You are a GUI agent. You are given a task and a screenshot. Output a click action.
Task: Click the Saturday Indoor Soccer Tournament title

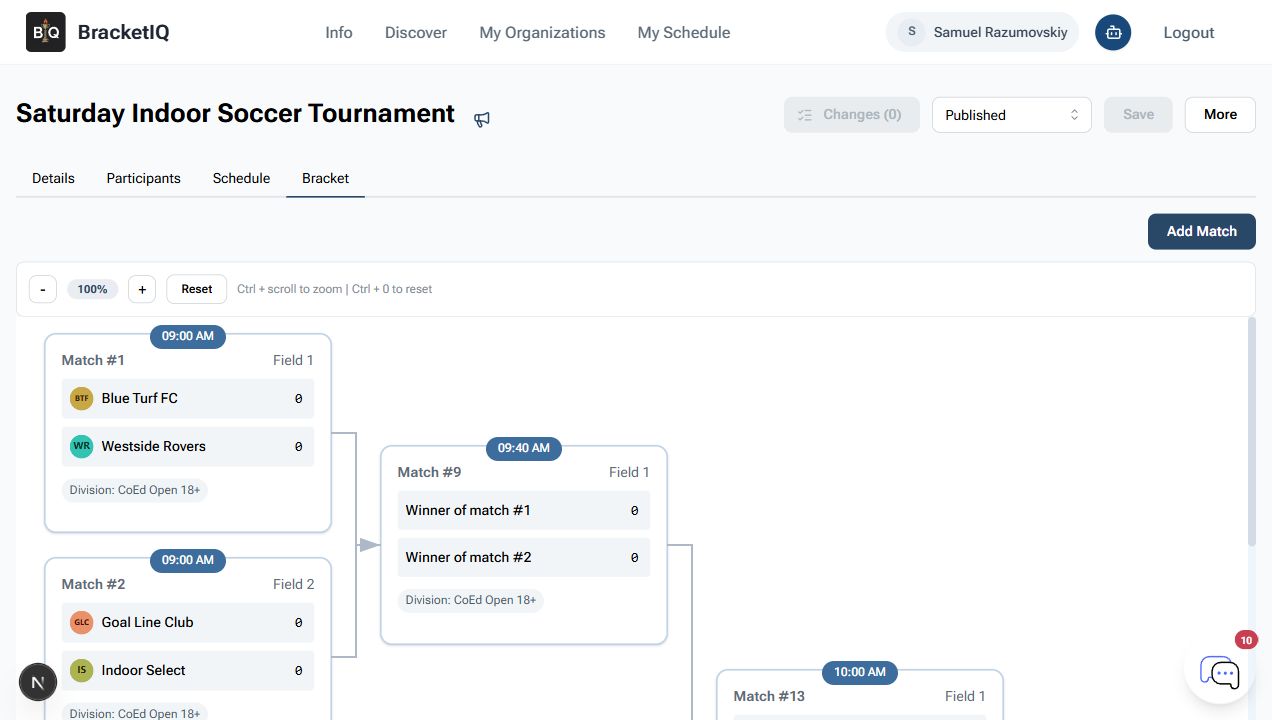point(235,113)
